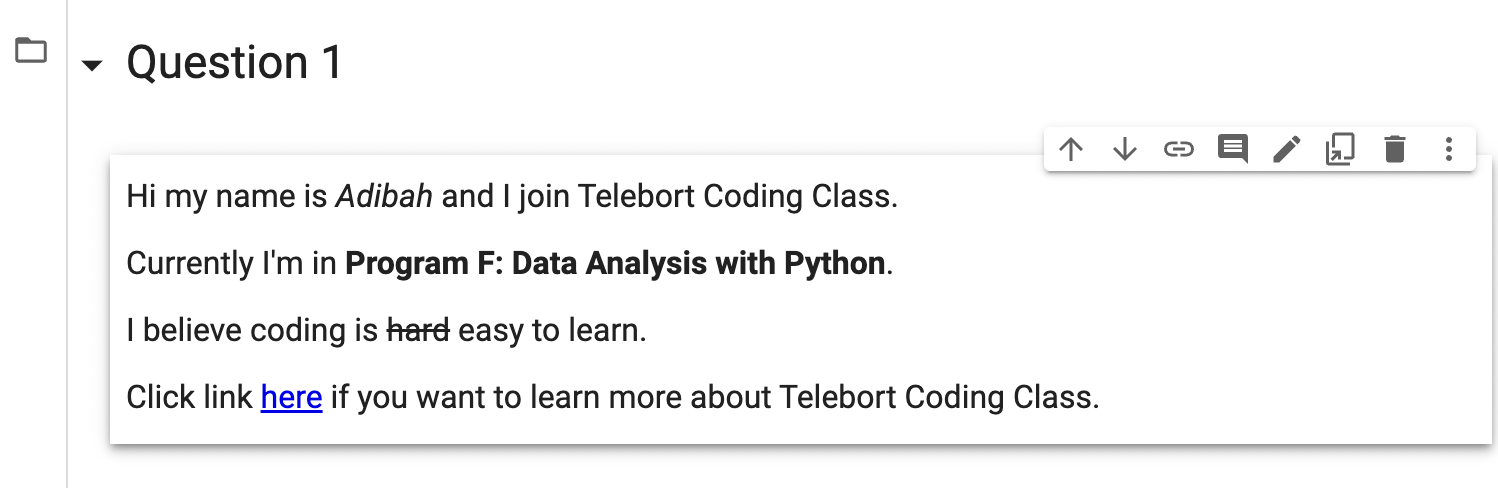1498x488 pixels.
Task: Move cell down with arrow icon
Action: point(1125,150)
